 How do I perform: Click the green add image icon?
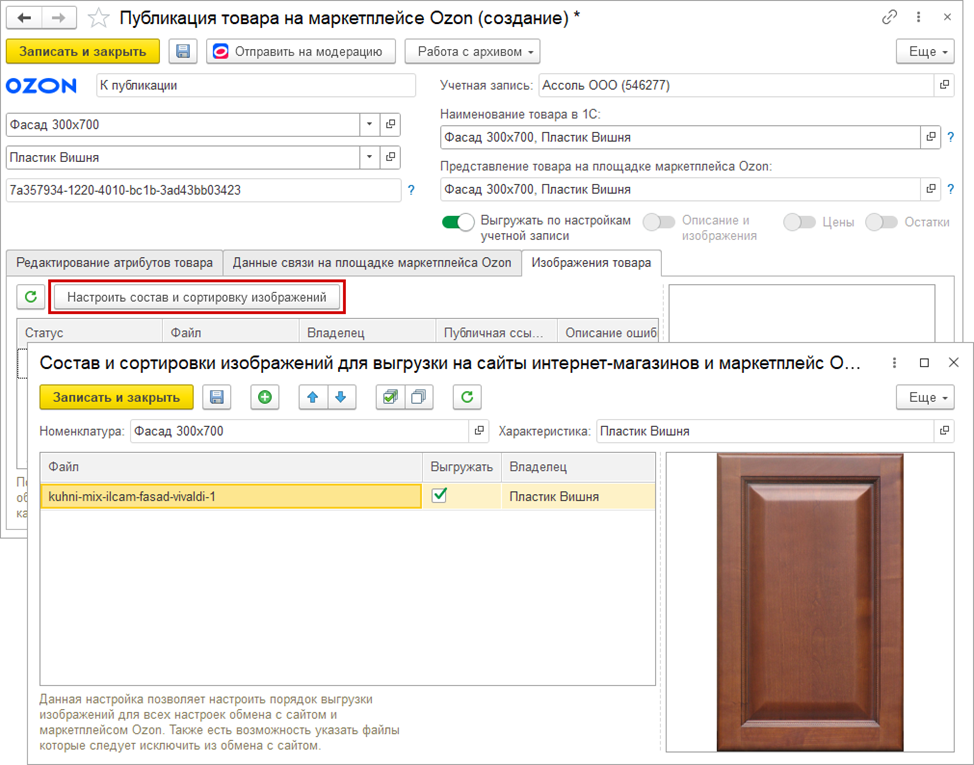pos(265,397)
